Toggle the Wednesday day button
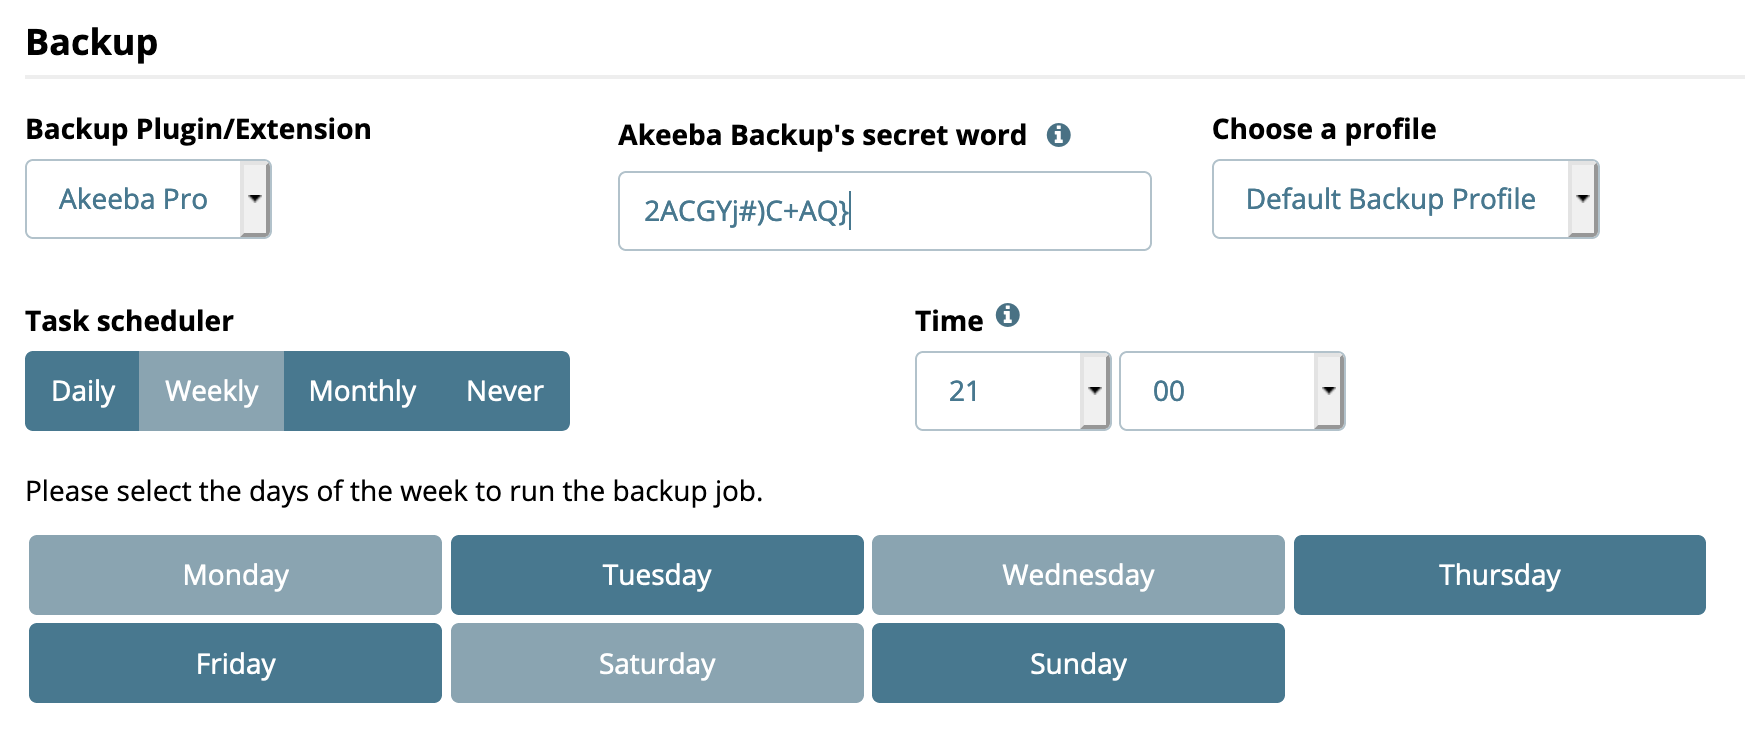1764x740 pixels. point(1078,575)
